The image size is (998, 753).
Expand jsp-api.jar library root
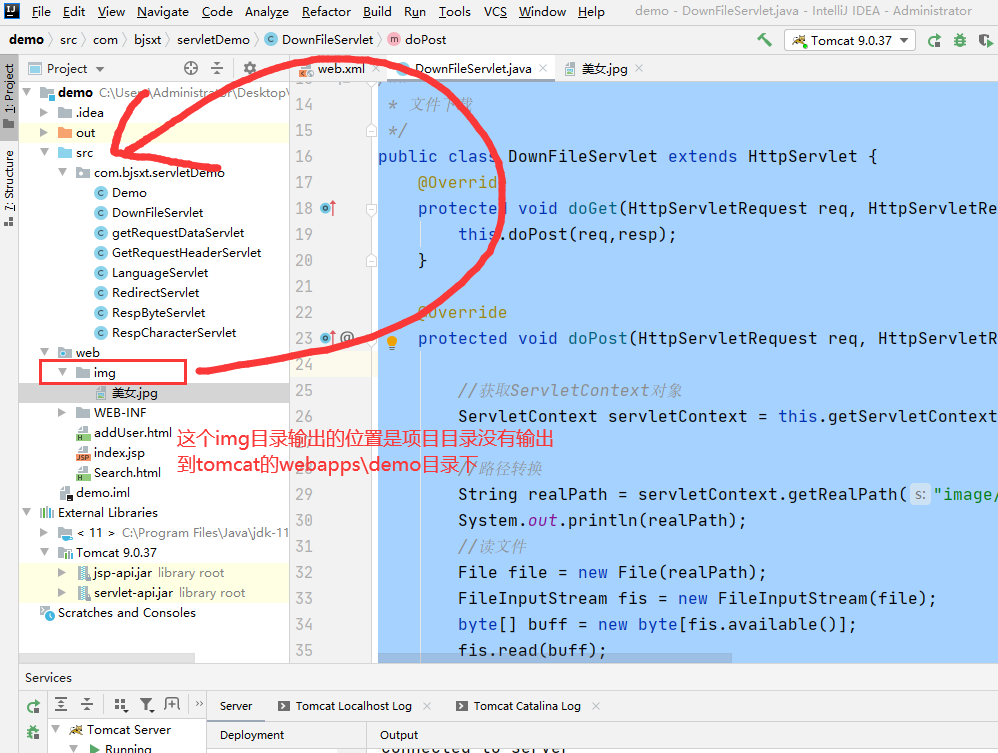click(x=62, y=572)
